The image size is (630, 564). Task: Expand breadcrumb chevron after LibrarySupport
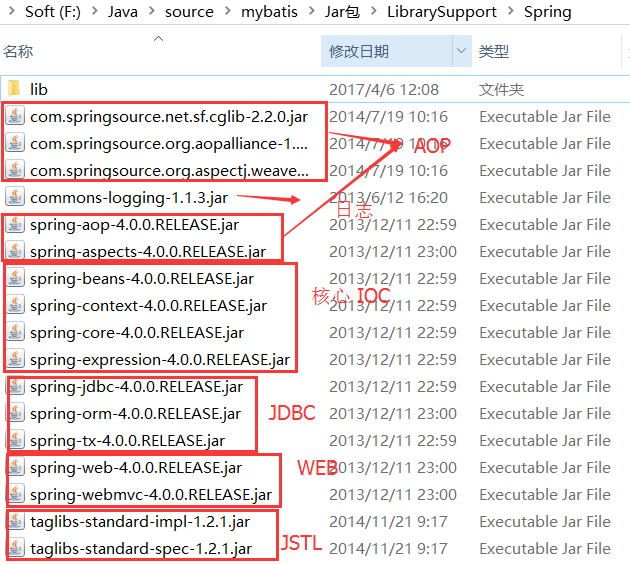point(511,11)
